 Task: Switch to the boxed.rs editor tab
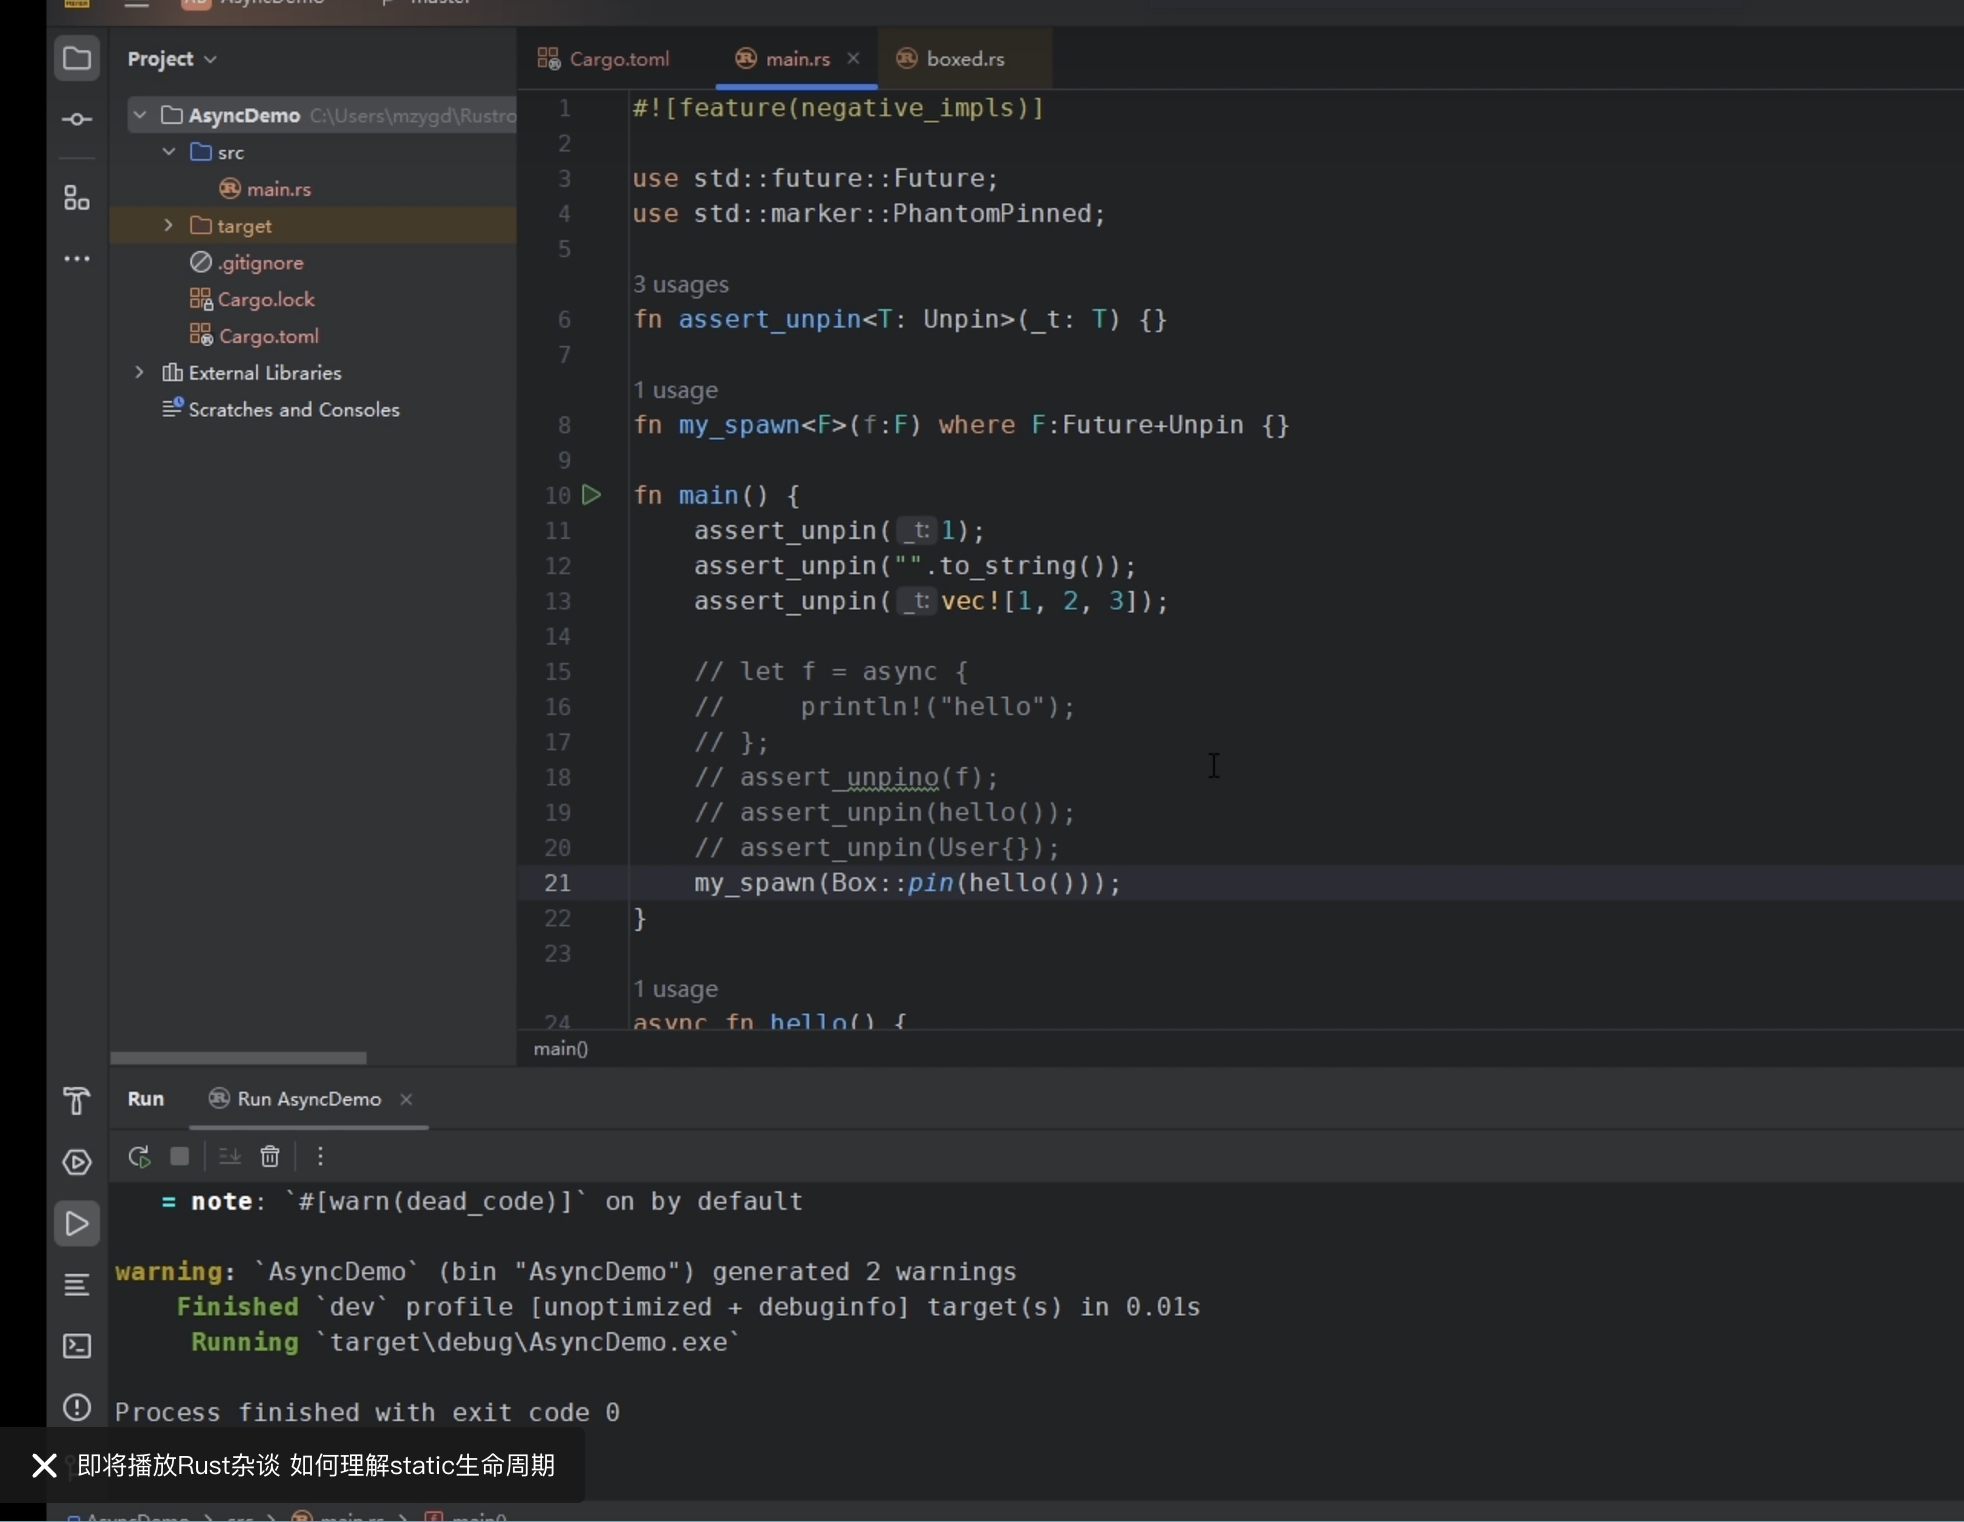[x=951, y=59]
